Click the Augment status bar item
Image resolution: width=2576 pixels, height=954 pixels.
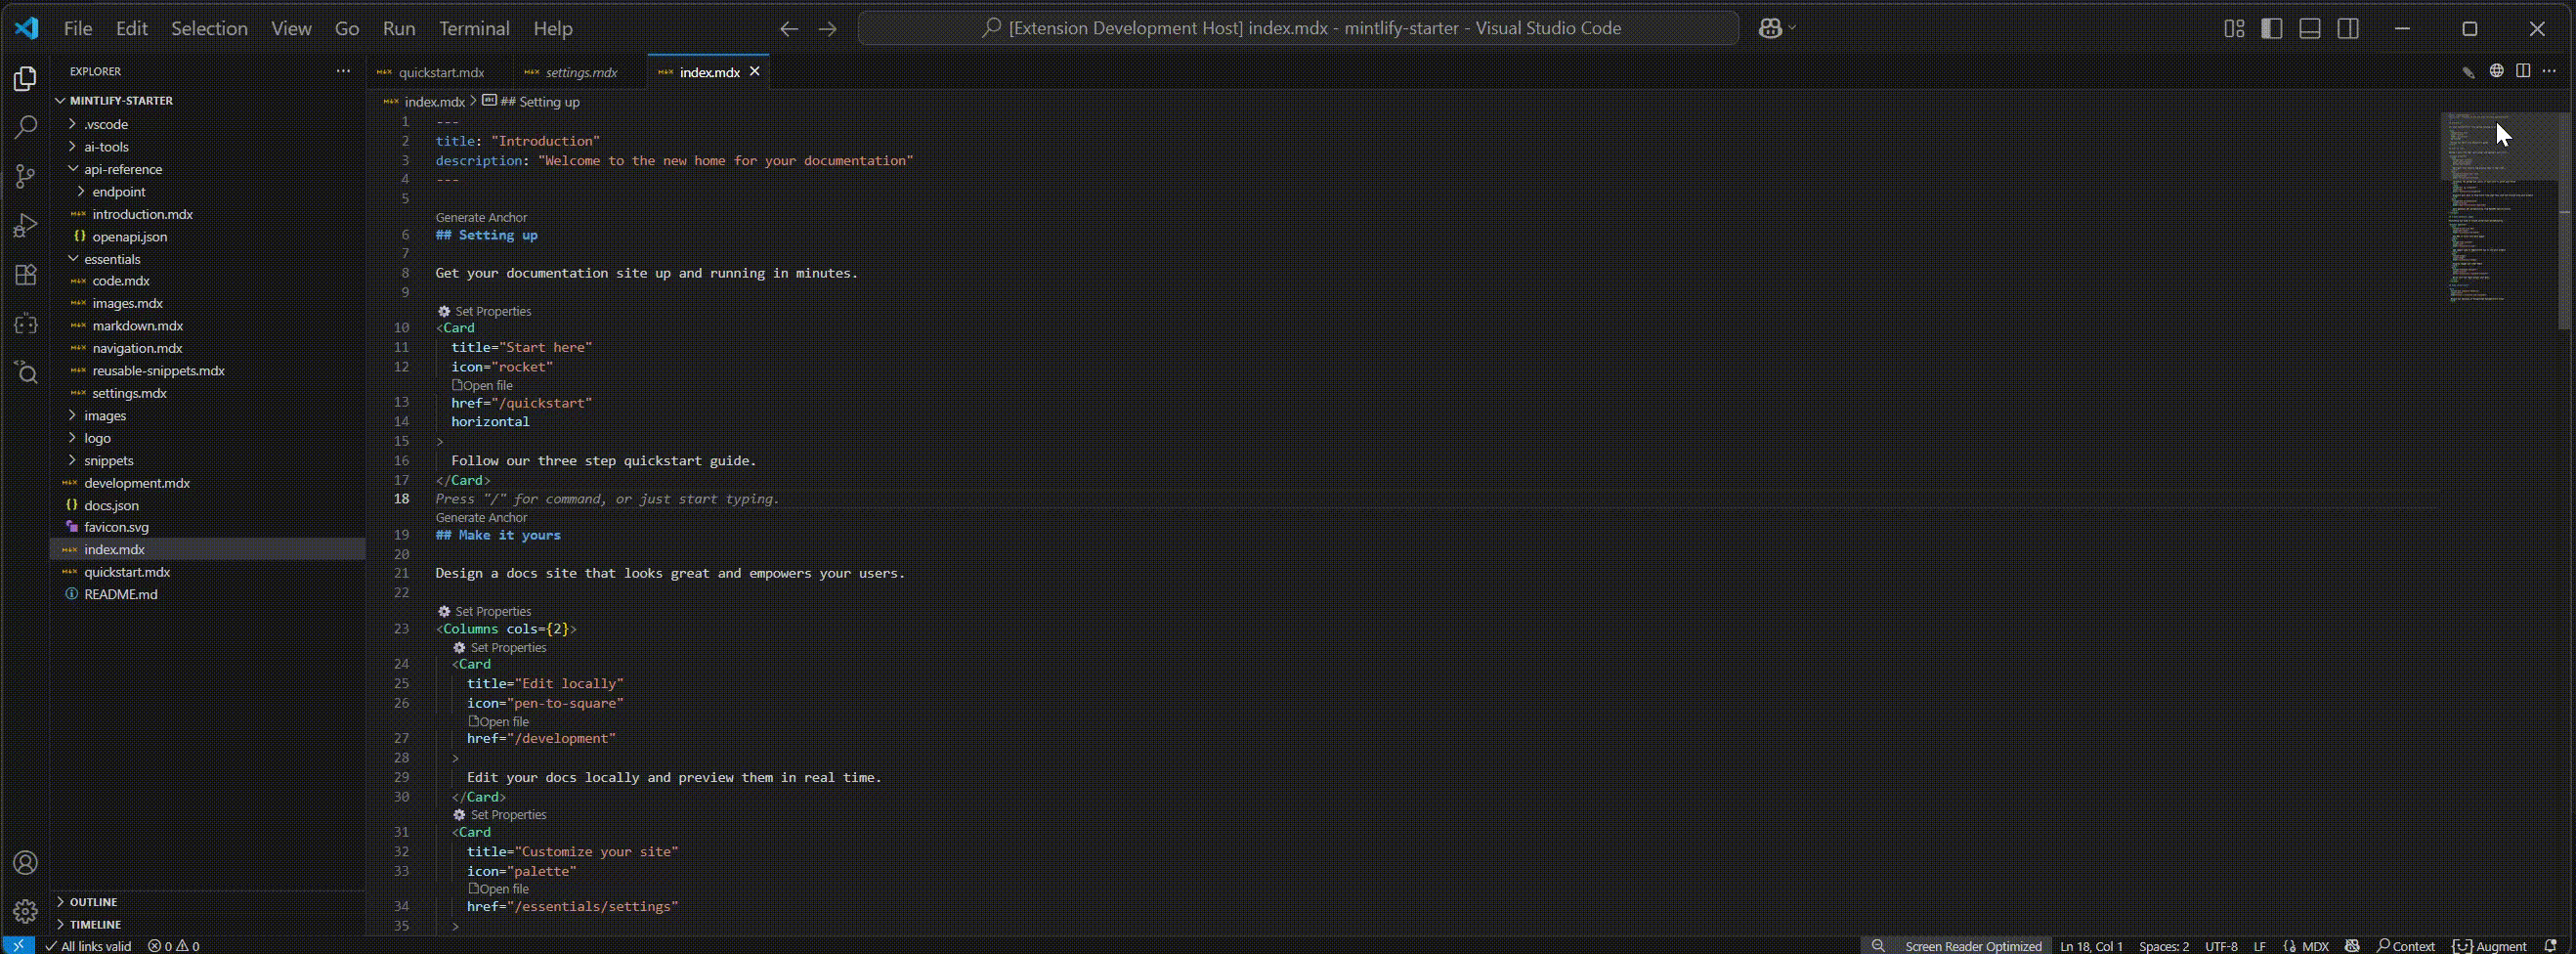click(x=2489, y=946)
